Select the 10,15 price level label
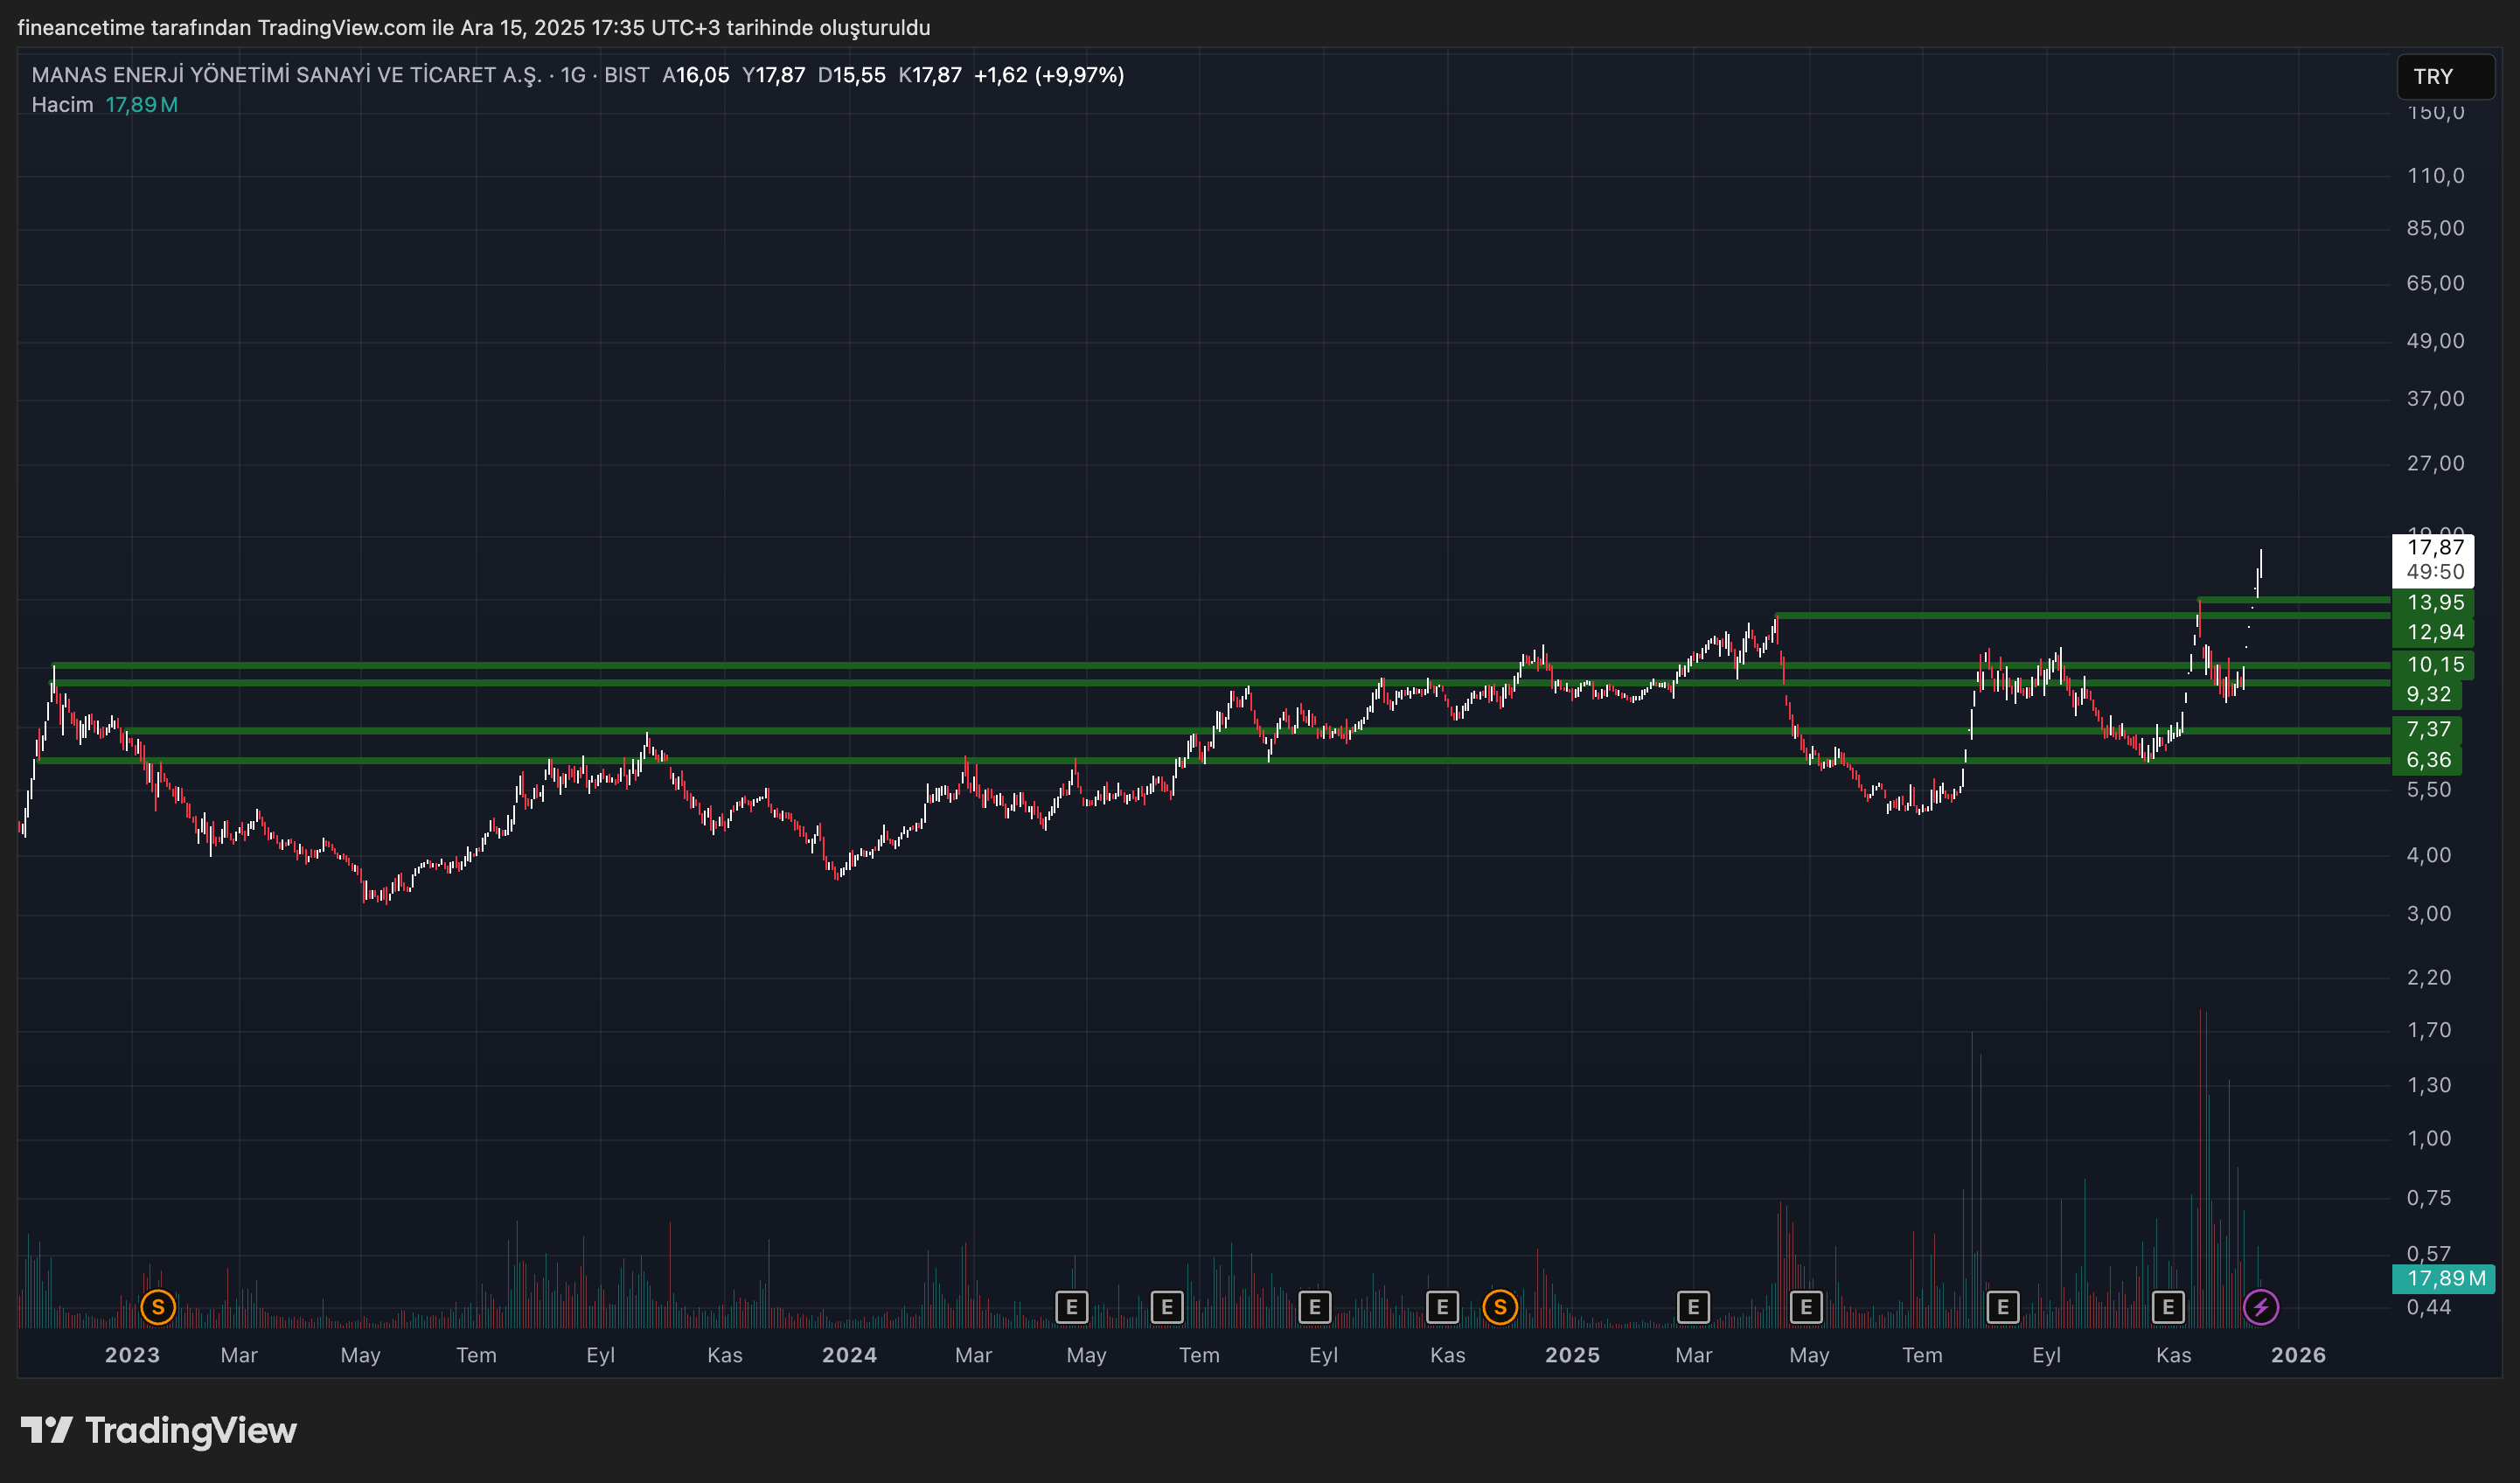The height and width of the screenshot is (1483, 2520). click(x=2434, y=665)
